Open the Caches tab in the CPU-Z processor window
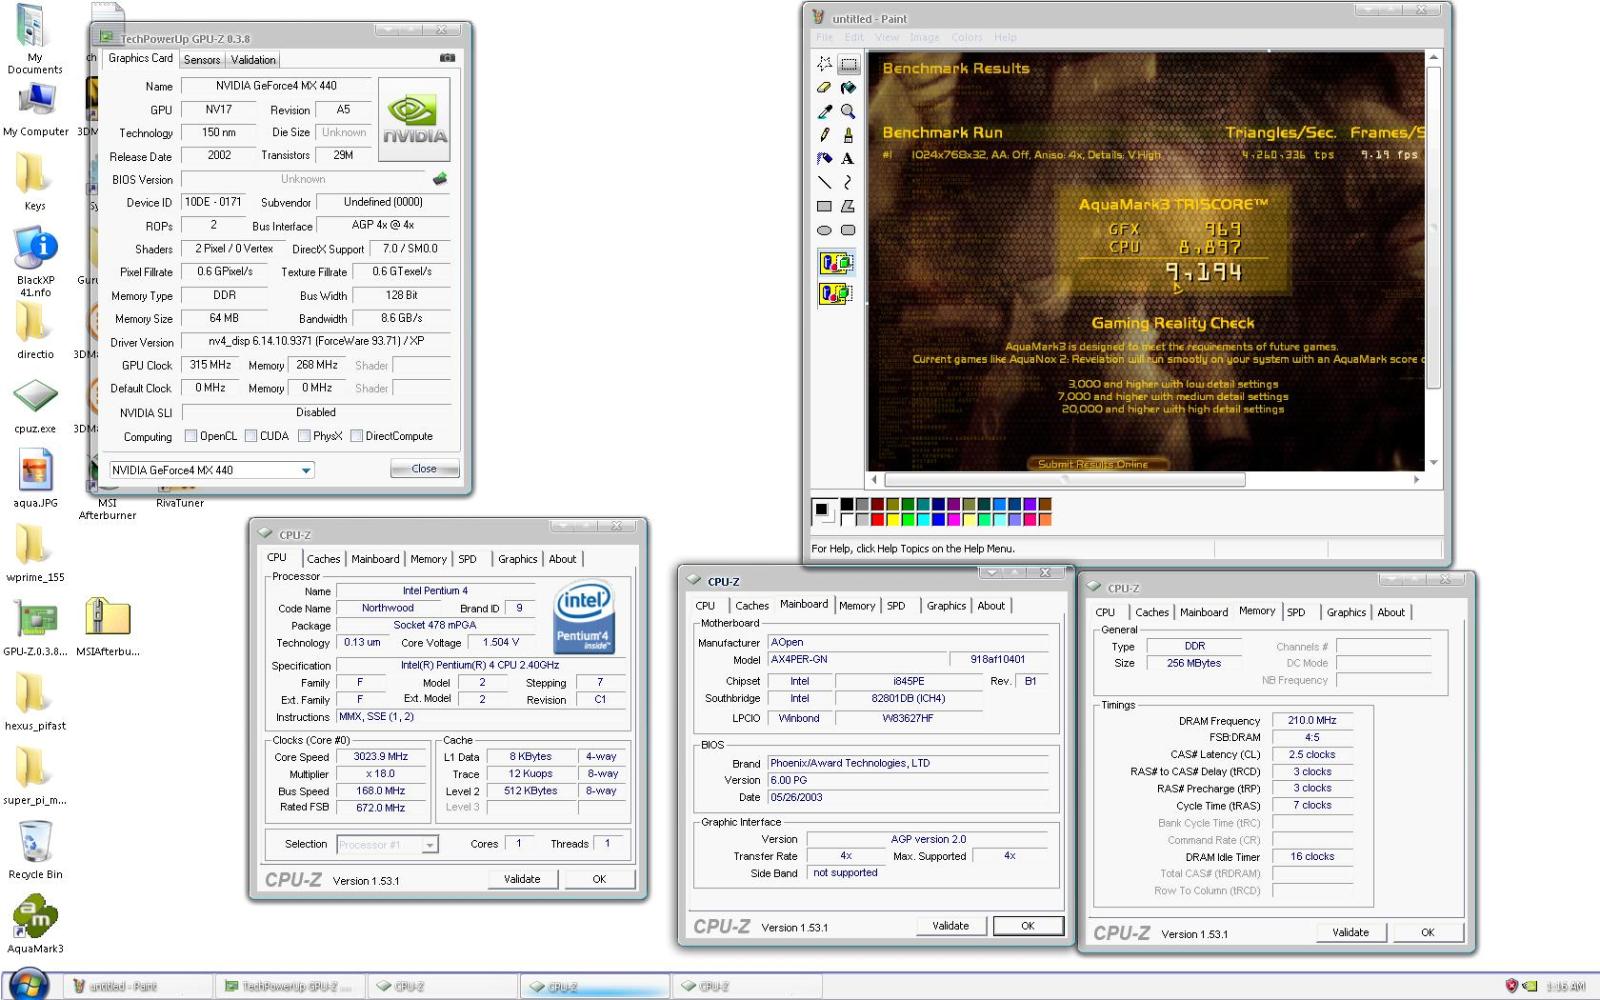This screenshot has height=1000, width=1600. pos(323,559)
